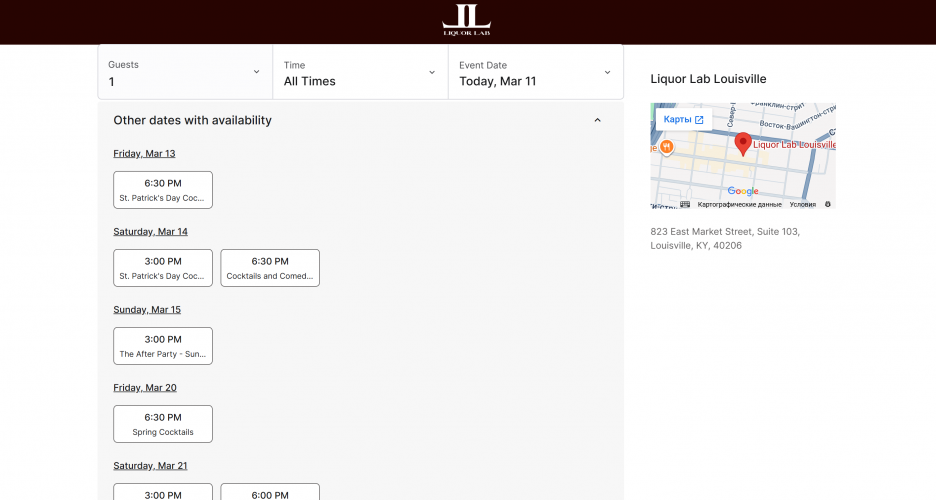The width and height of the screenshot is (936, 500).
Task: Click the Friday, Mar 13 date link
Action: point(144,153)
